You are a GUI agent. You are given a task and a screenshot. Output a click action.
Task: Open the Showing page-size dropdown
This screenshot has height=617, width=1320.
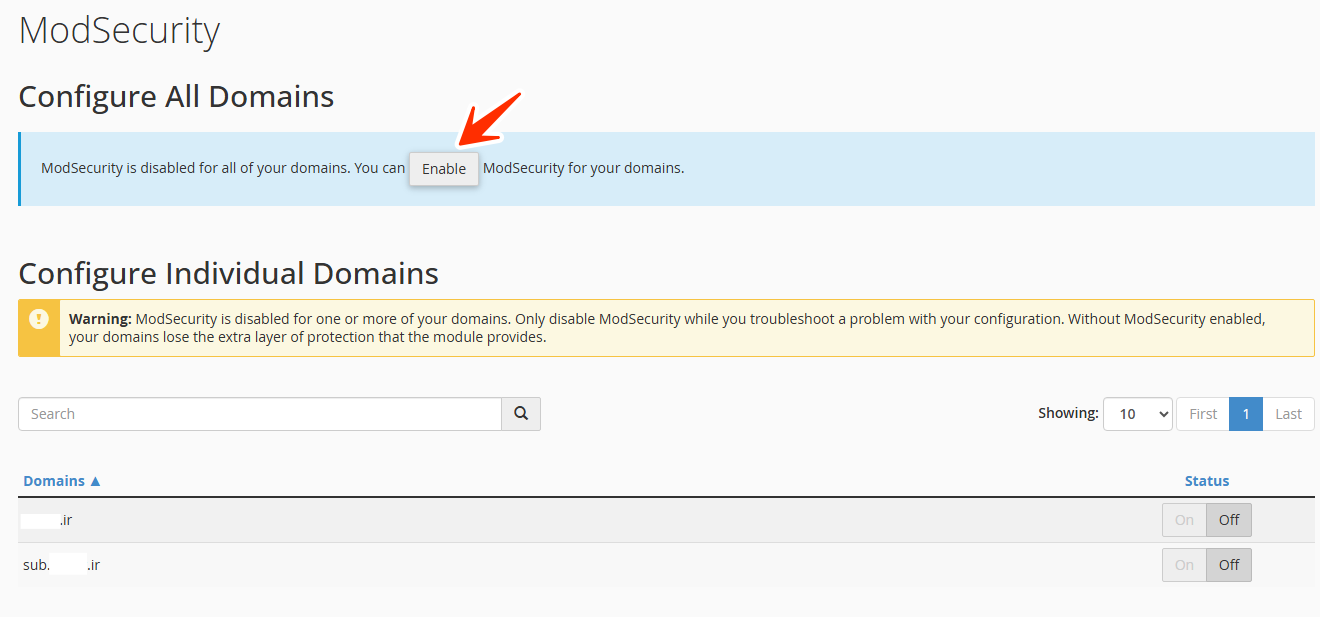[1138, 414]
